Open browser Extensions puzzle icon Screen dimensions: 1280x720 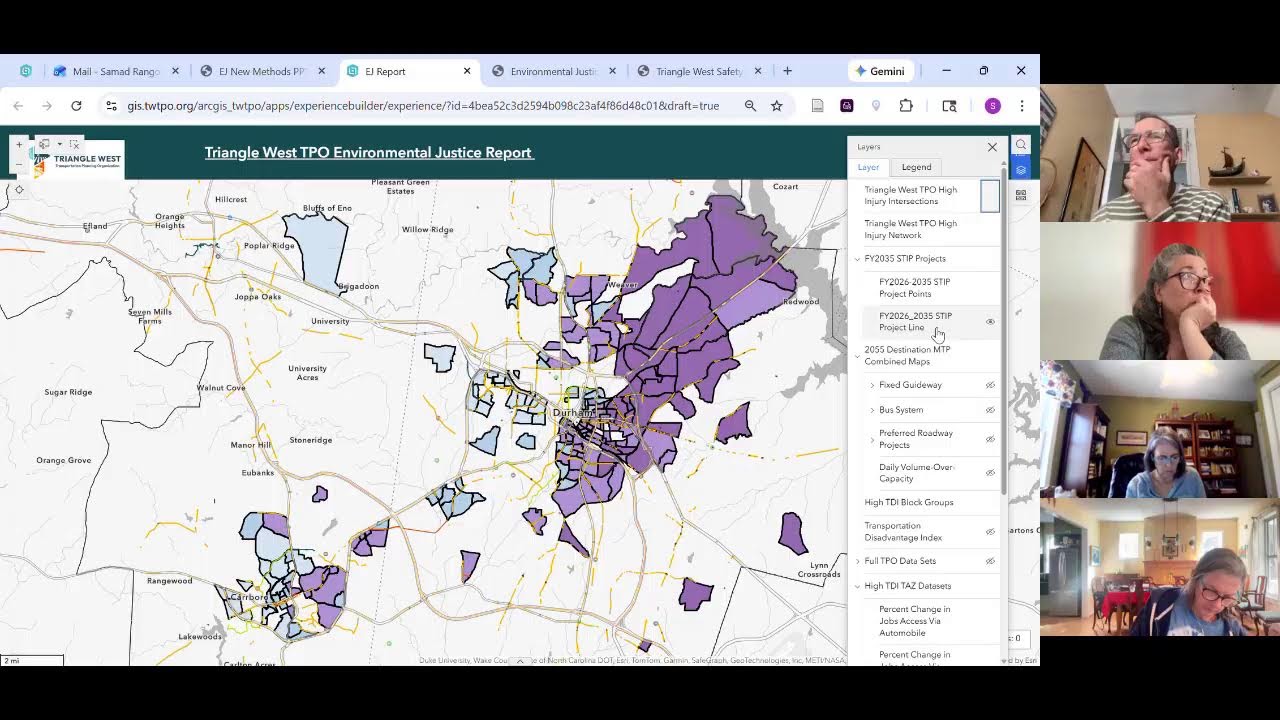pyautogui.click(x=906, y=106)
